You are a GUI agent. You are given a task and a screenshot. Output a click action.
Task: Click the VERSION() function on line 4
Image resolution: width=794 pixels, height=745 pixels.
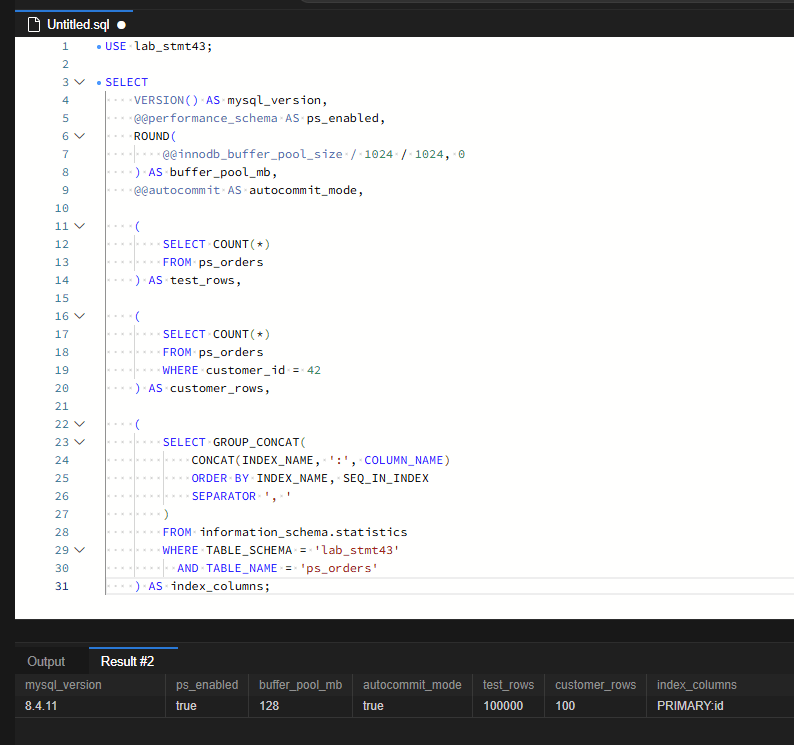point(166,100)
